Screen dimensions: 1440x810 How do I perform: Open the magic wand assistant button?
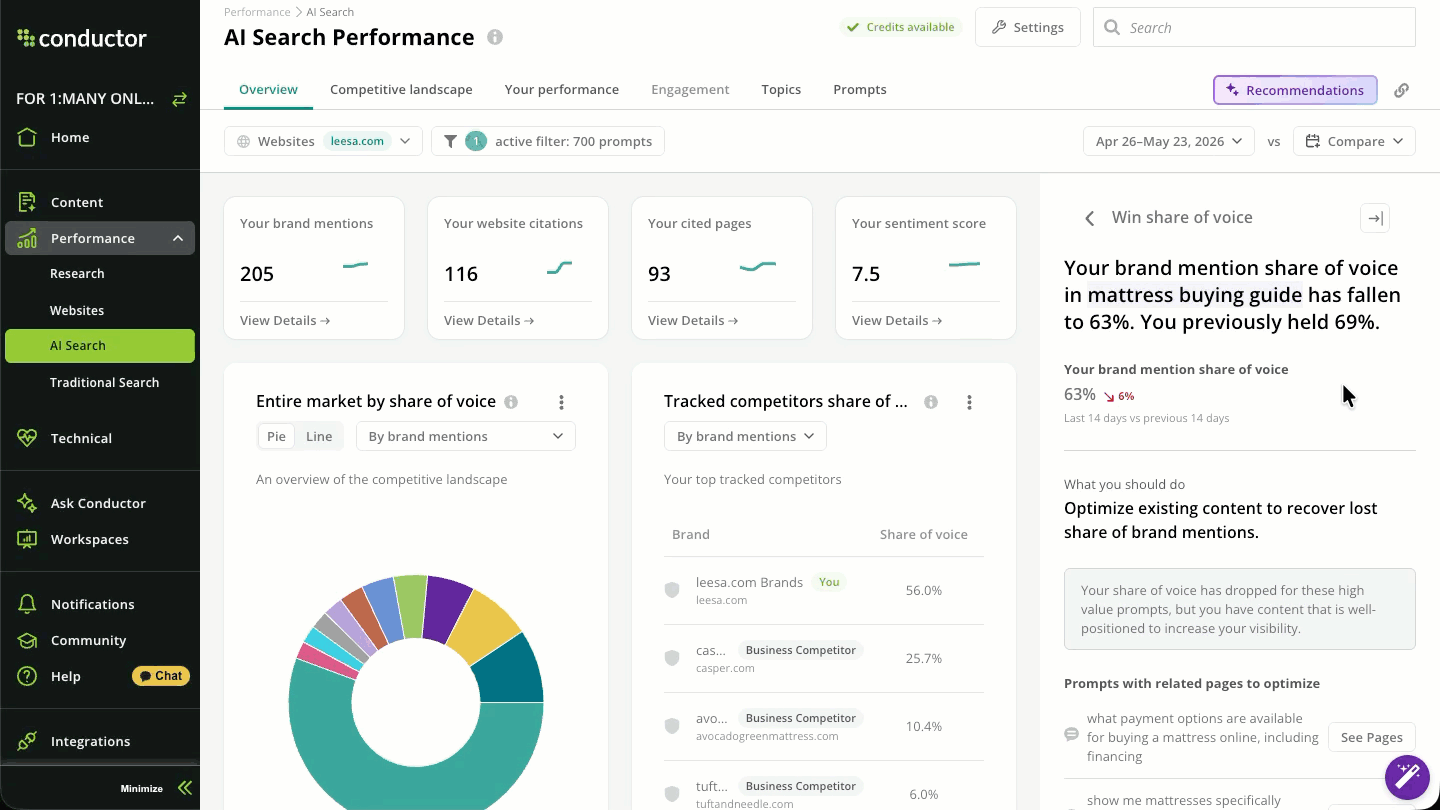(x=1407, y=776)
